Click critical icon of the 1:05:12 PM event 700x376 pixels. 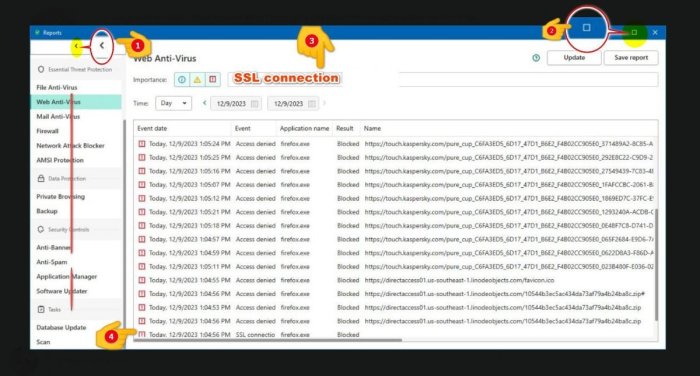click(142, 198)
